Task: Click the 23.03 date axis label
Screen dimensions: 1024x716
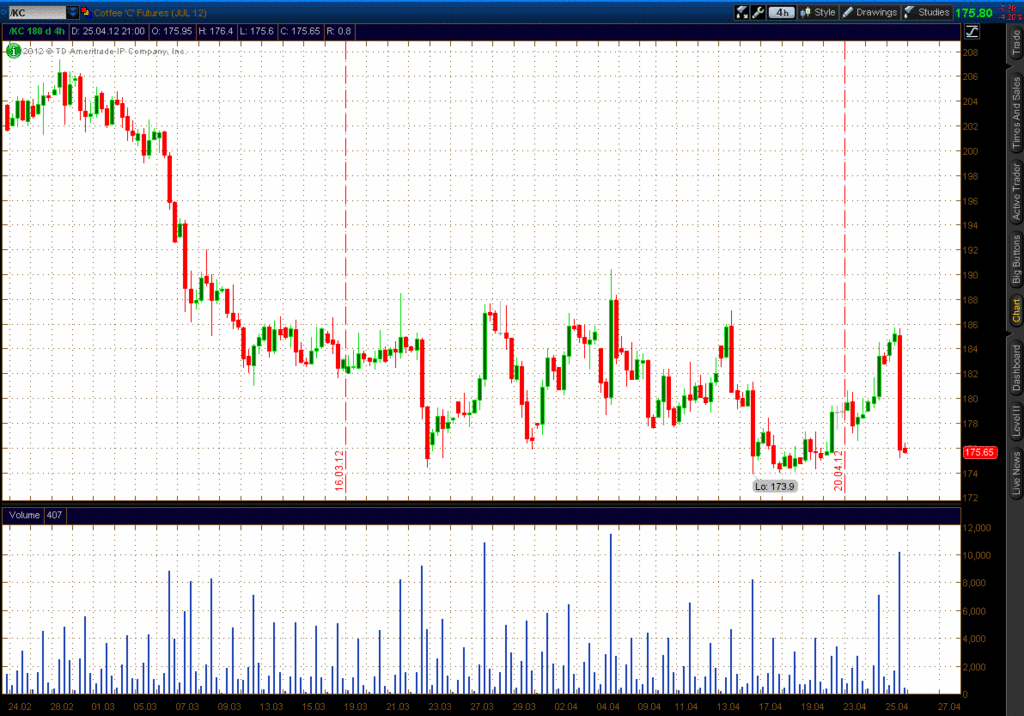Action: (440, 706)
